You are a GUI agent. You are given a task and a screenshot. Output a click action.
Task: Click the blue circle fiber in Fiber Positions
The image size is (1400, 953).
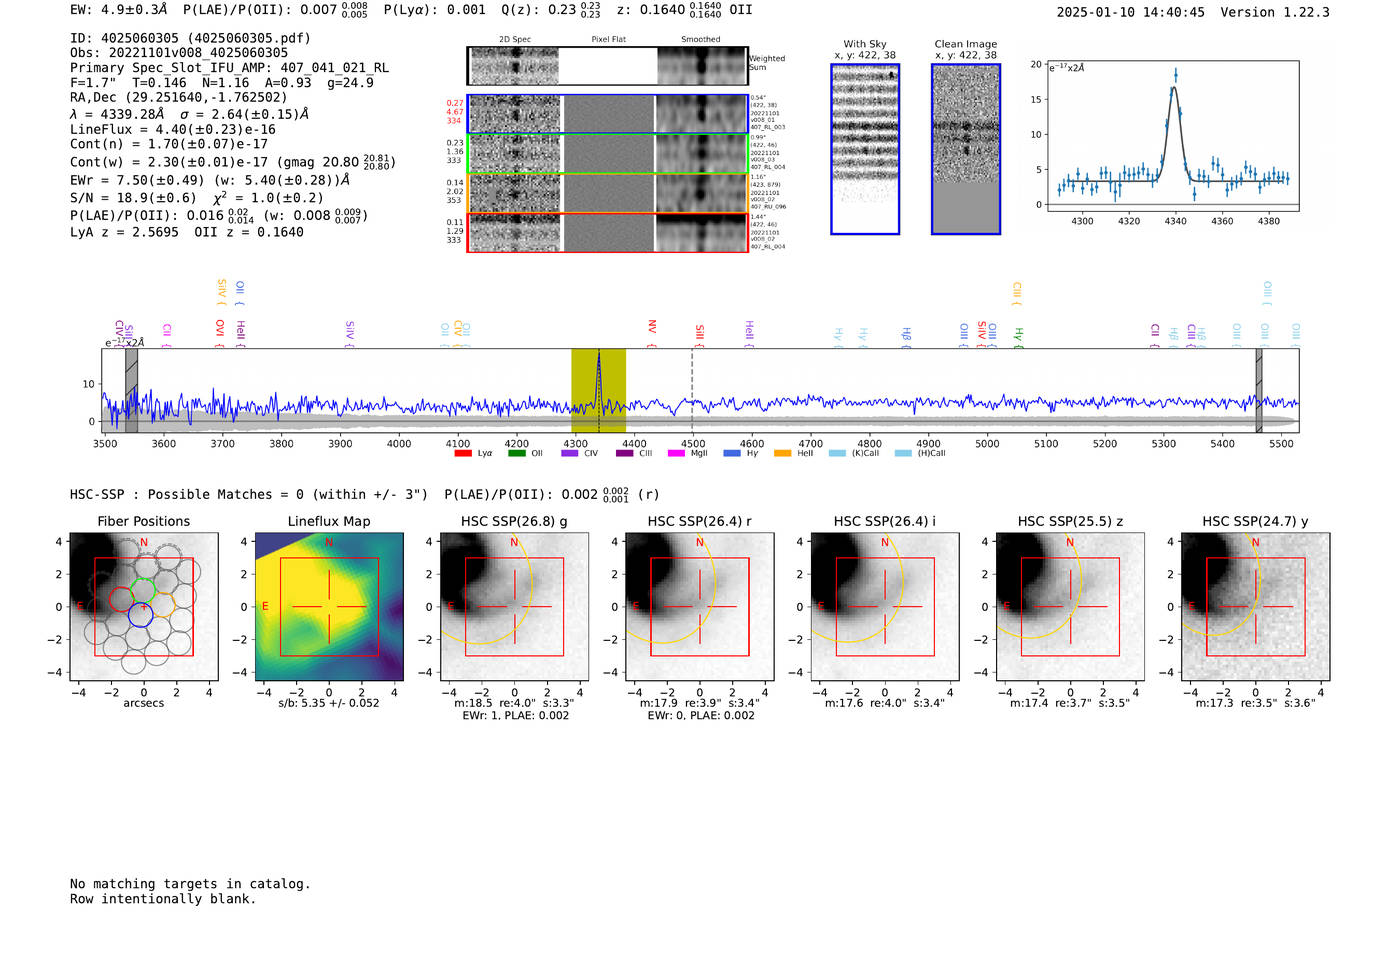point(140,614)
